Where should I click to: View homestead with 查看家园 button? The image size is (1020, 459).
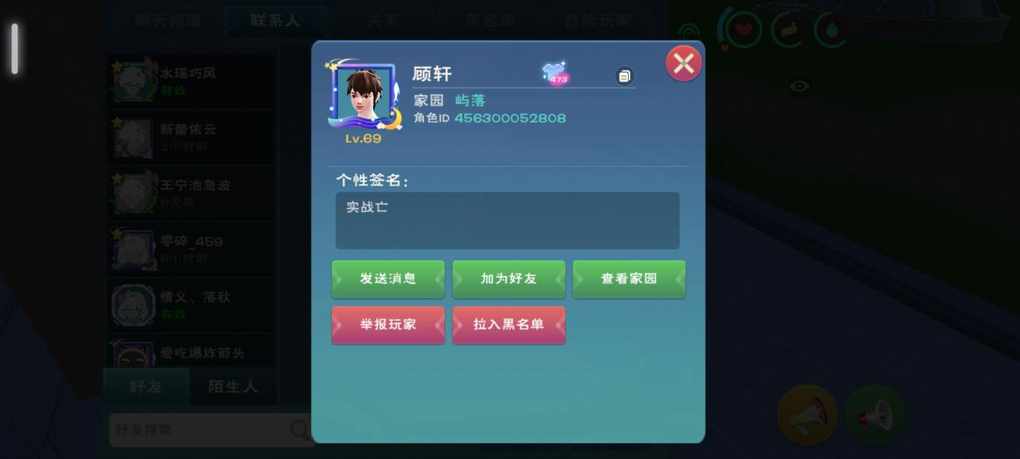[629, 279]
